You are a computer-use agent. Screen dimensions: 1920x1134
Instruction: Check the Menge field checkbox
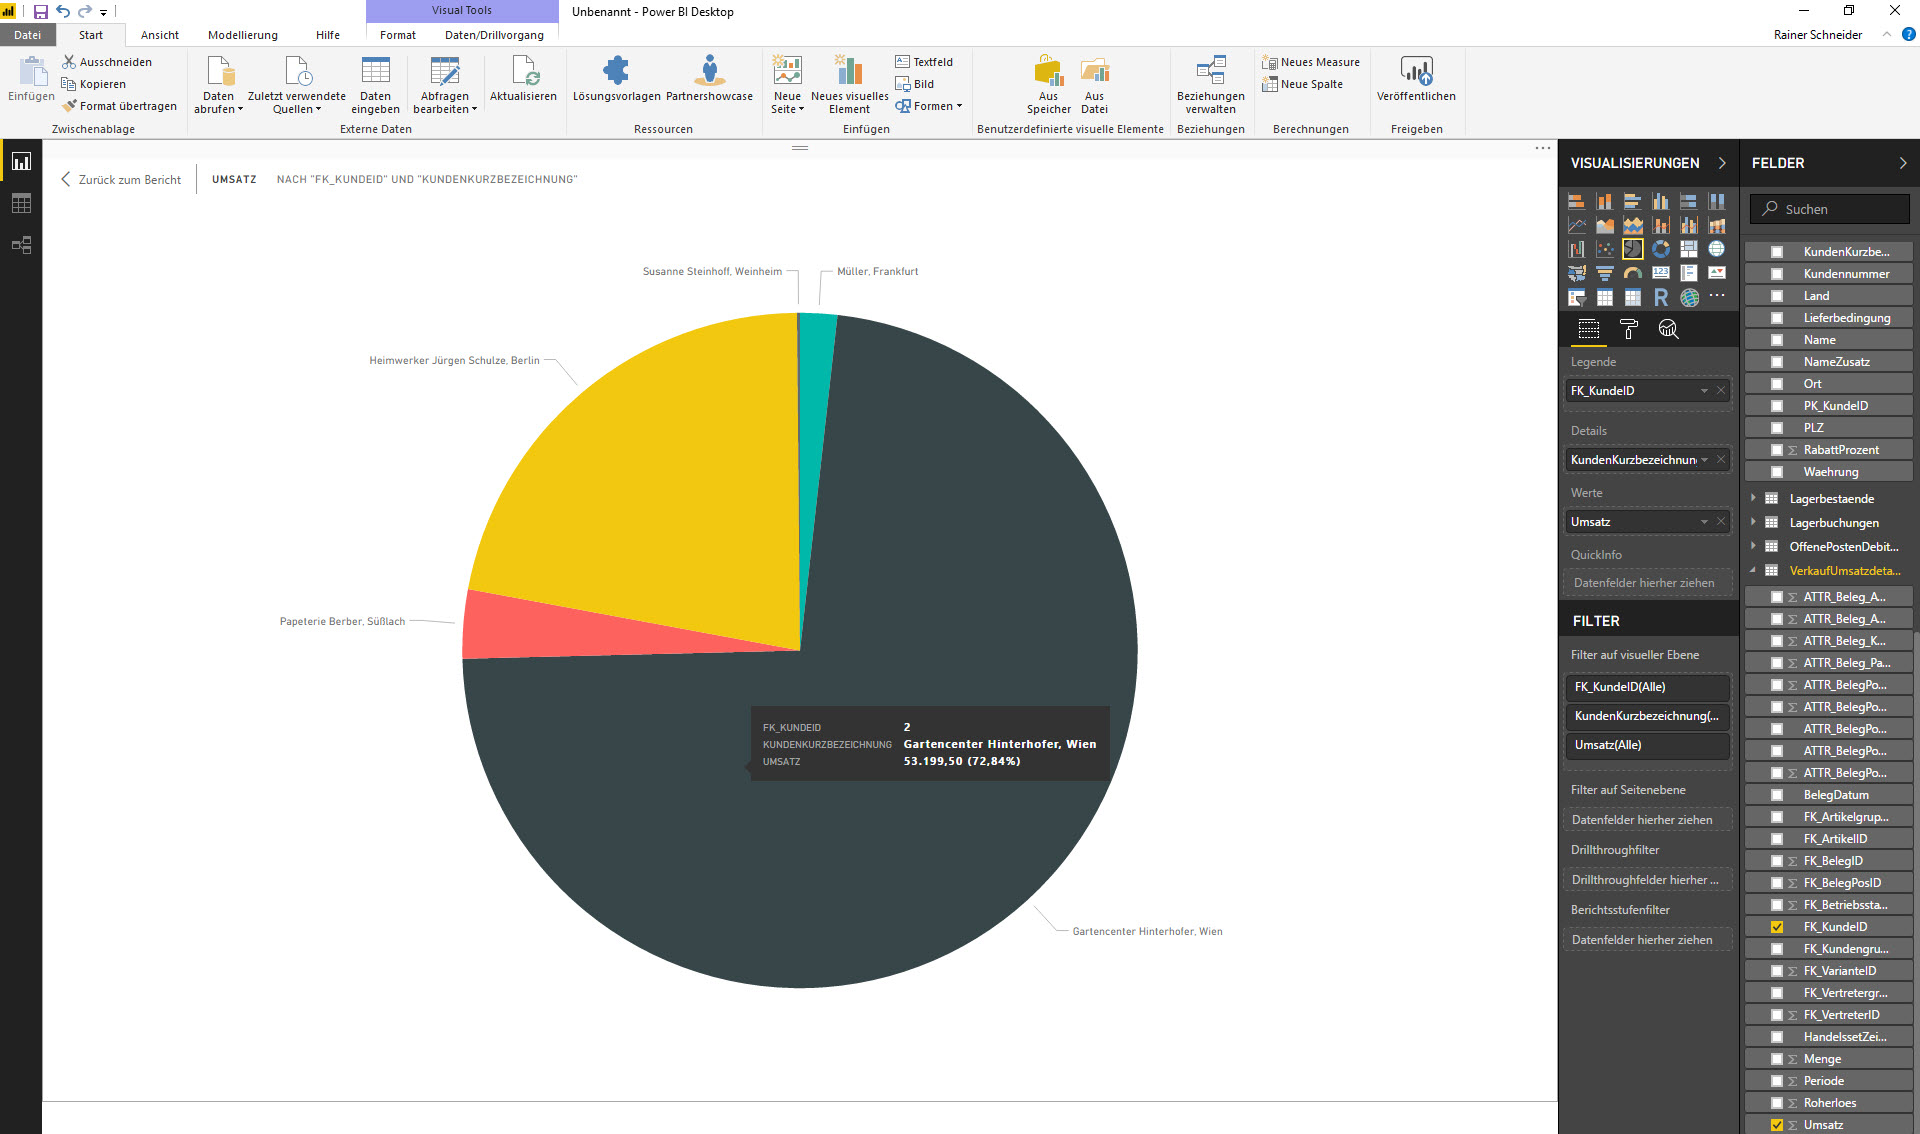1776,1059
